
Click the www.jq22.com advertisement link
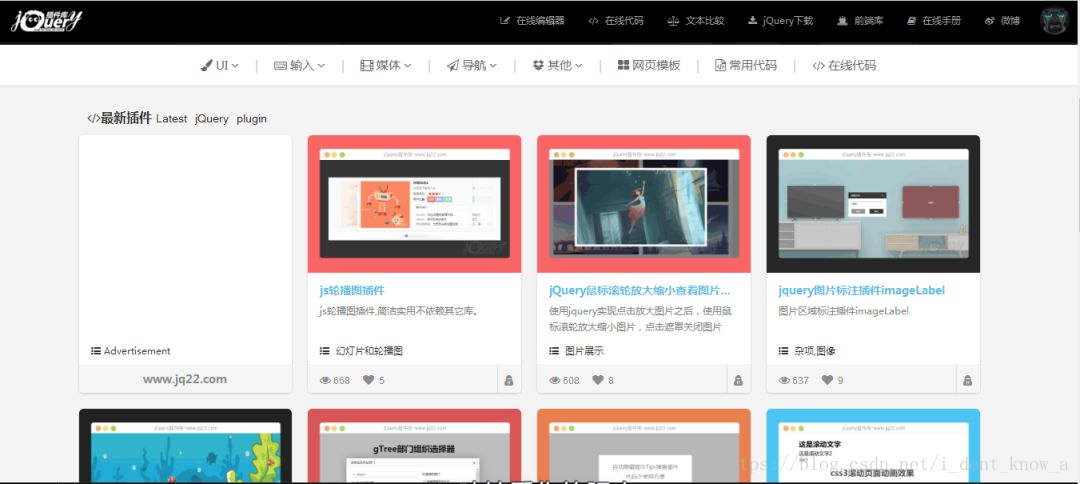tap(185, 379)
